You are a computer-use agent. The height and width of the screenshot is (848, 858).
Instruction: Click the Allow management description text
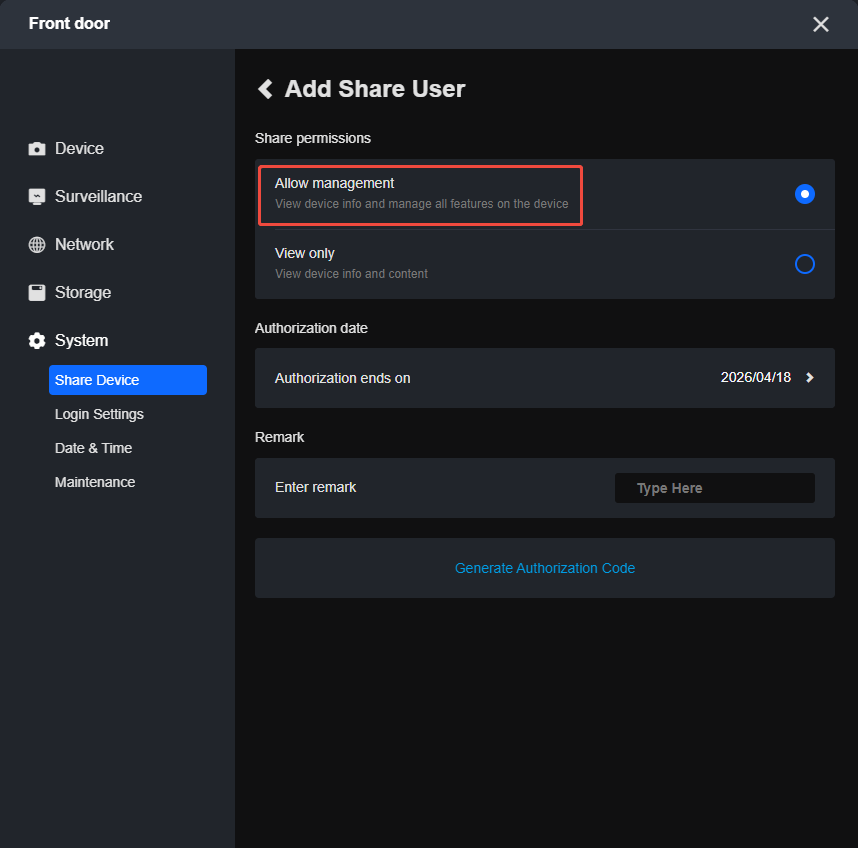pos(421,204)
